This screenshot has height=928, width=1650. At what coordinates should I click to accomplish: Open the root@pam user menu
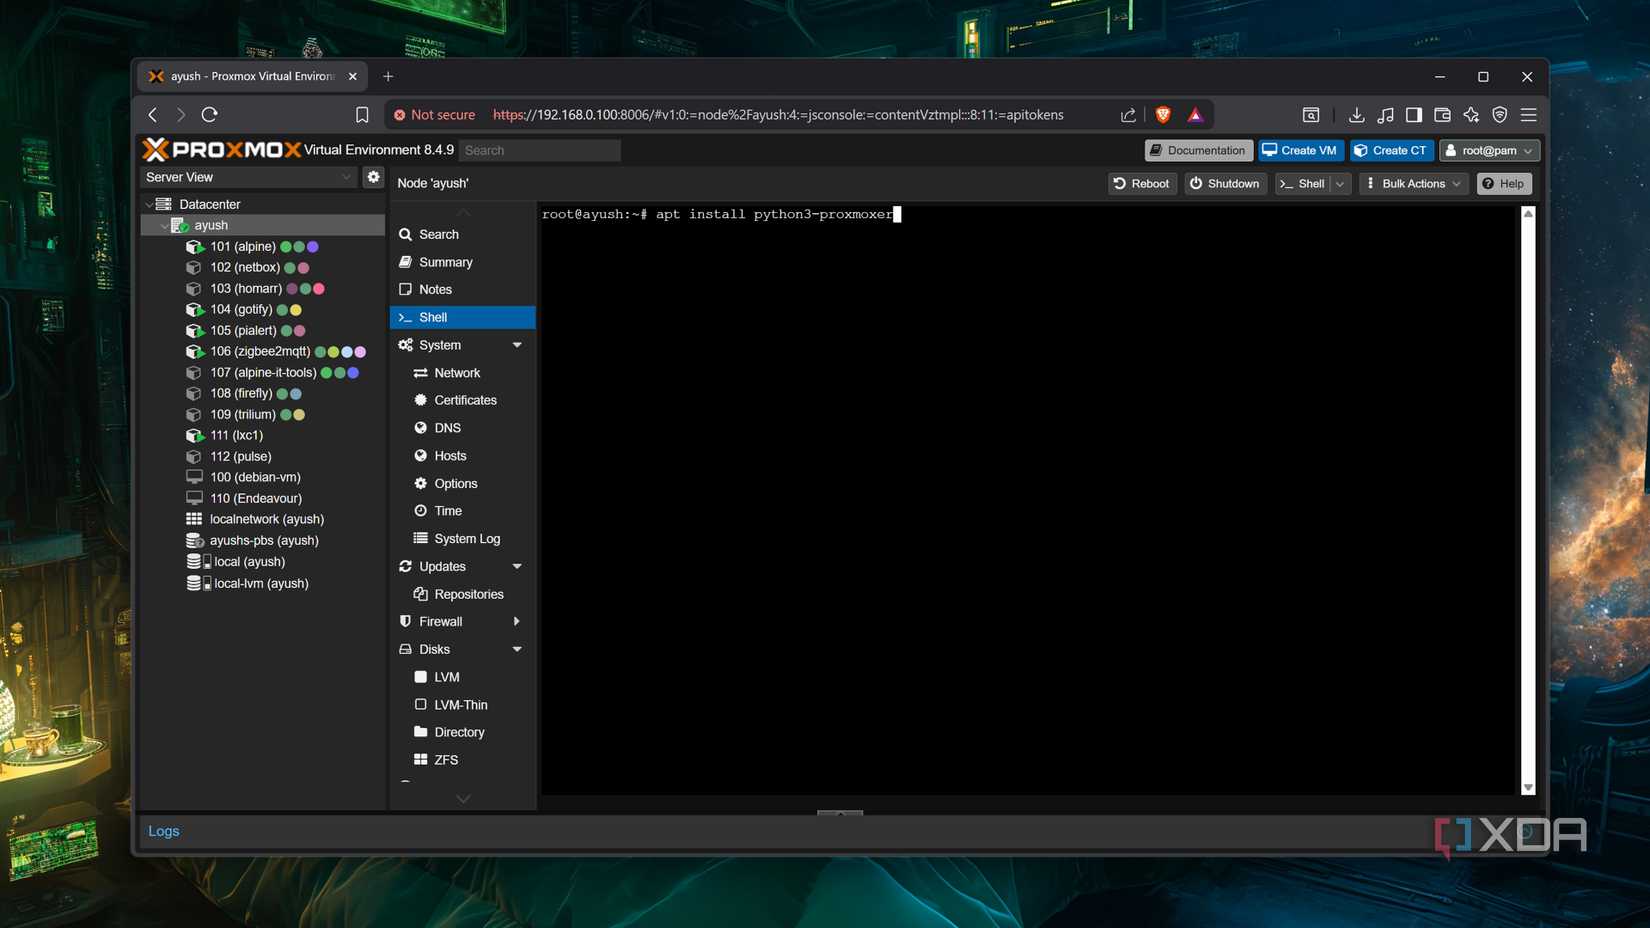point(1489,150)
